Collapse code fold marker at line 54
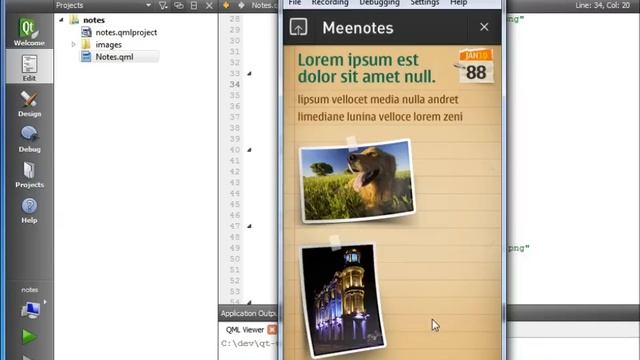Screen dimensions: 640x360 pyautogui.click(x=249, y=302)
